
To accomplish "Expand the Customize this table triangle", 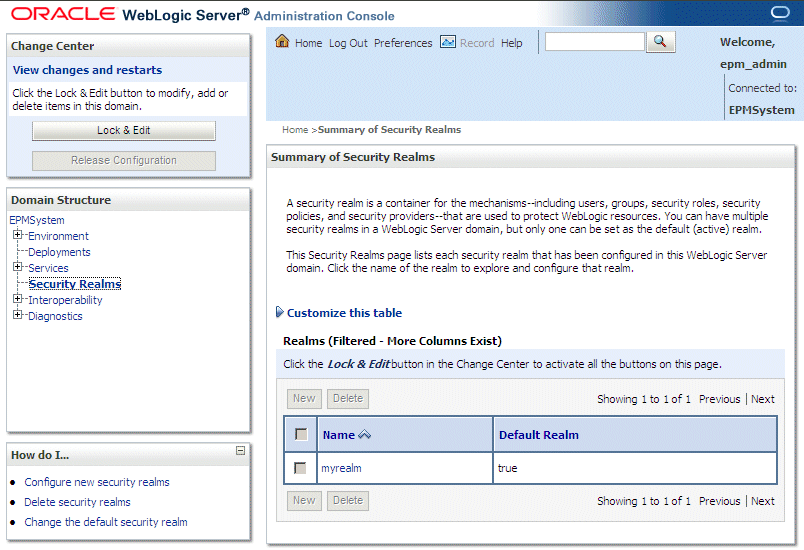I will [279, 312].
